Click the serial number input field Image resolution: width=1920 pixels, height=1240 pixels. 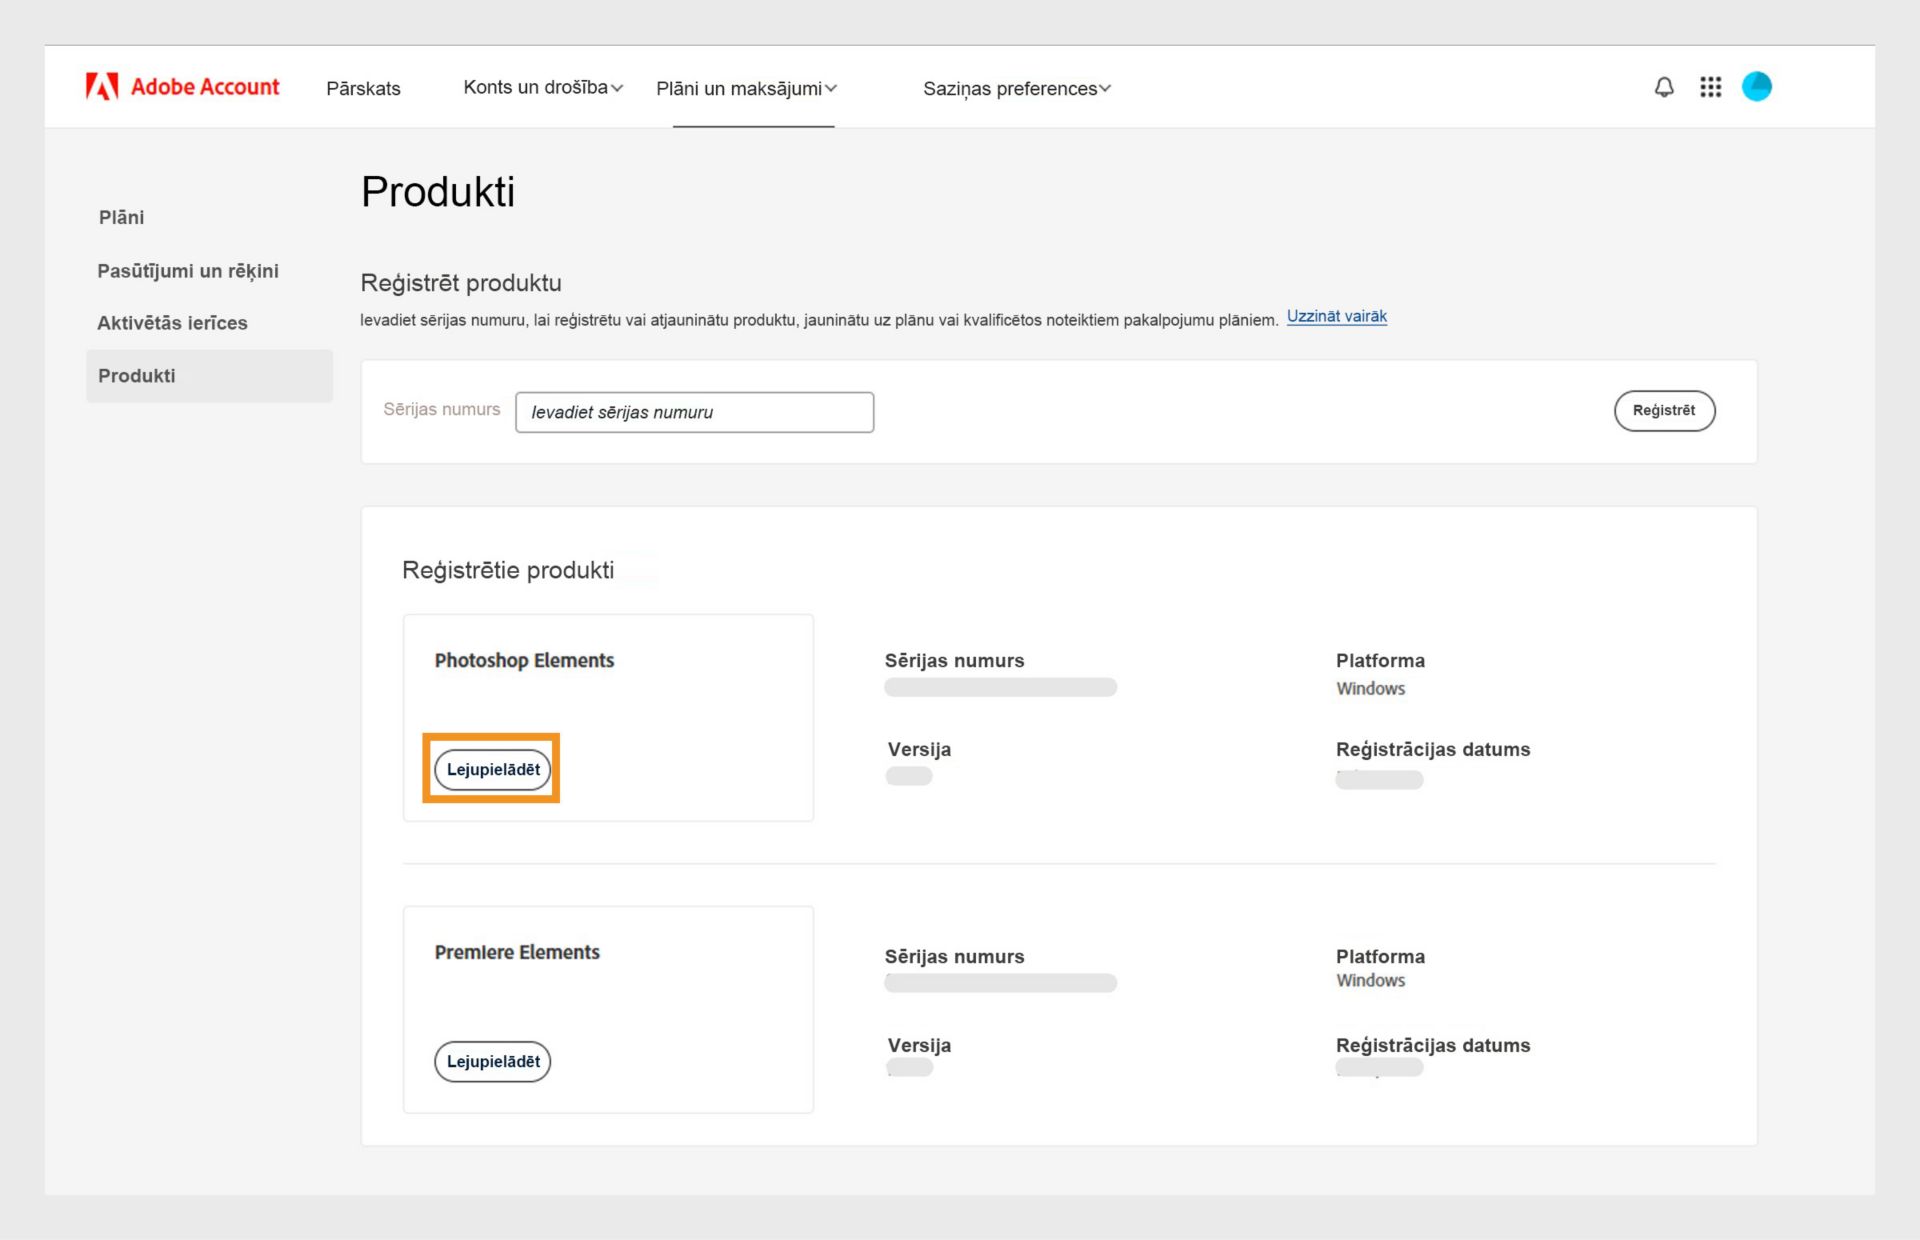click(x=694, y=412)
